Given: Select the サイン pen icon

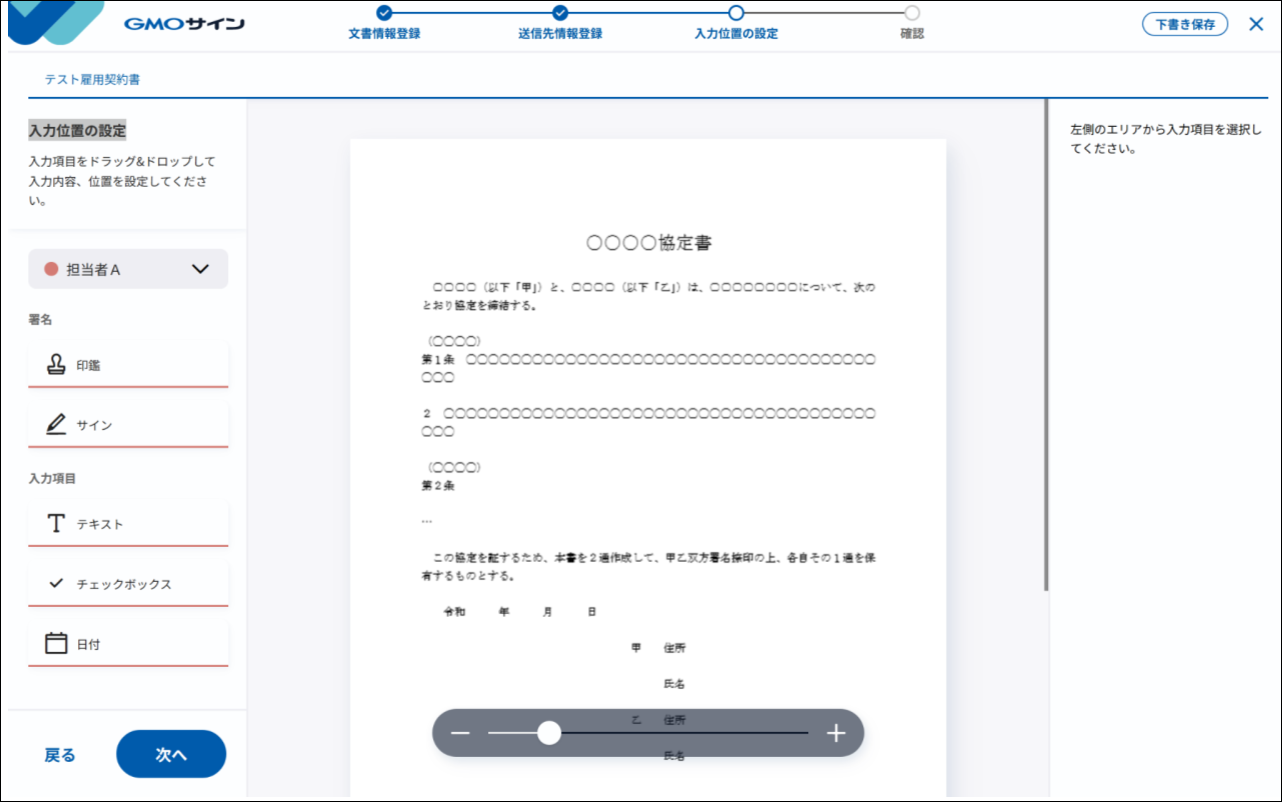Looking at the screenshot, I should pyautogui.click(x=56, y=425).
